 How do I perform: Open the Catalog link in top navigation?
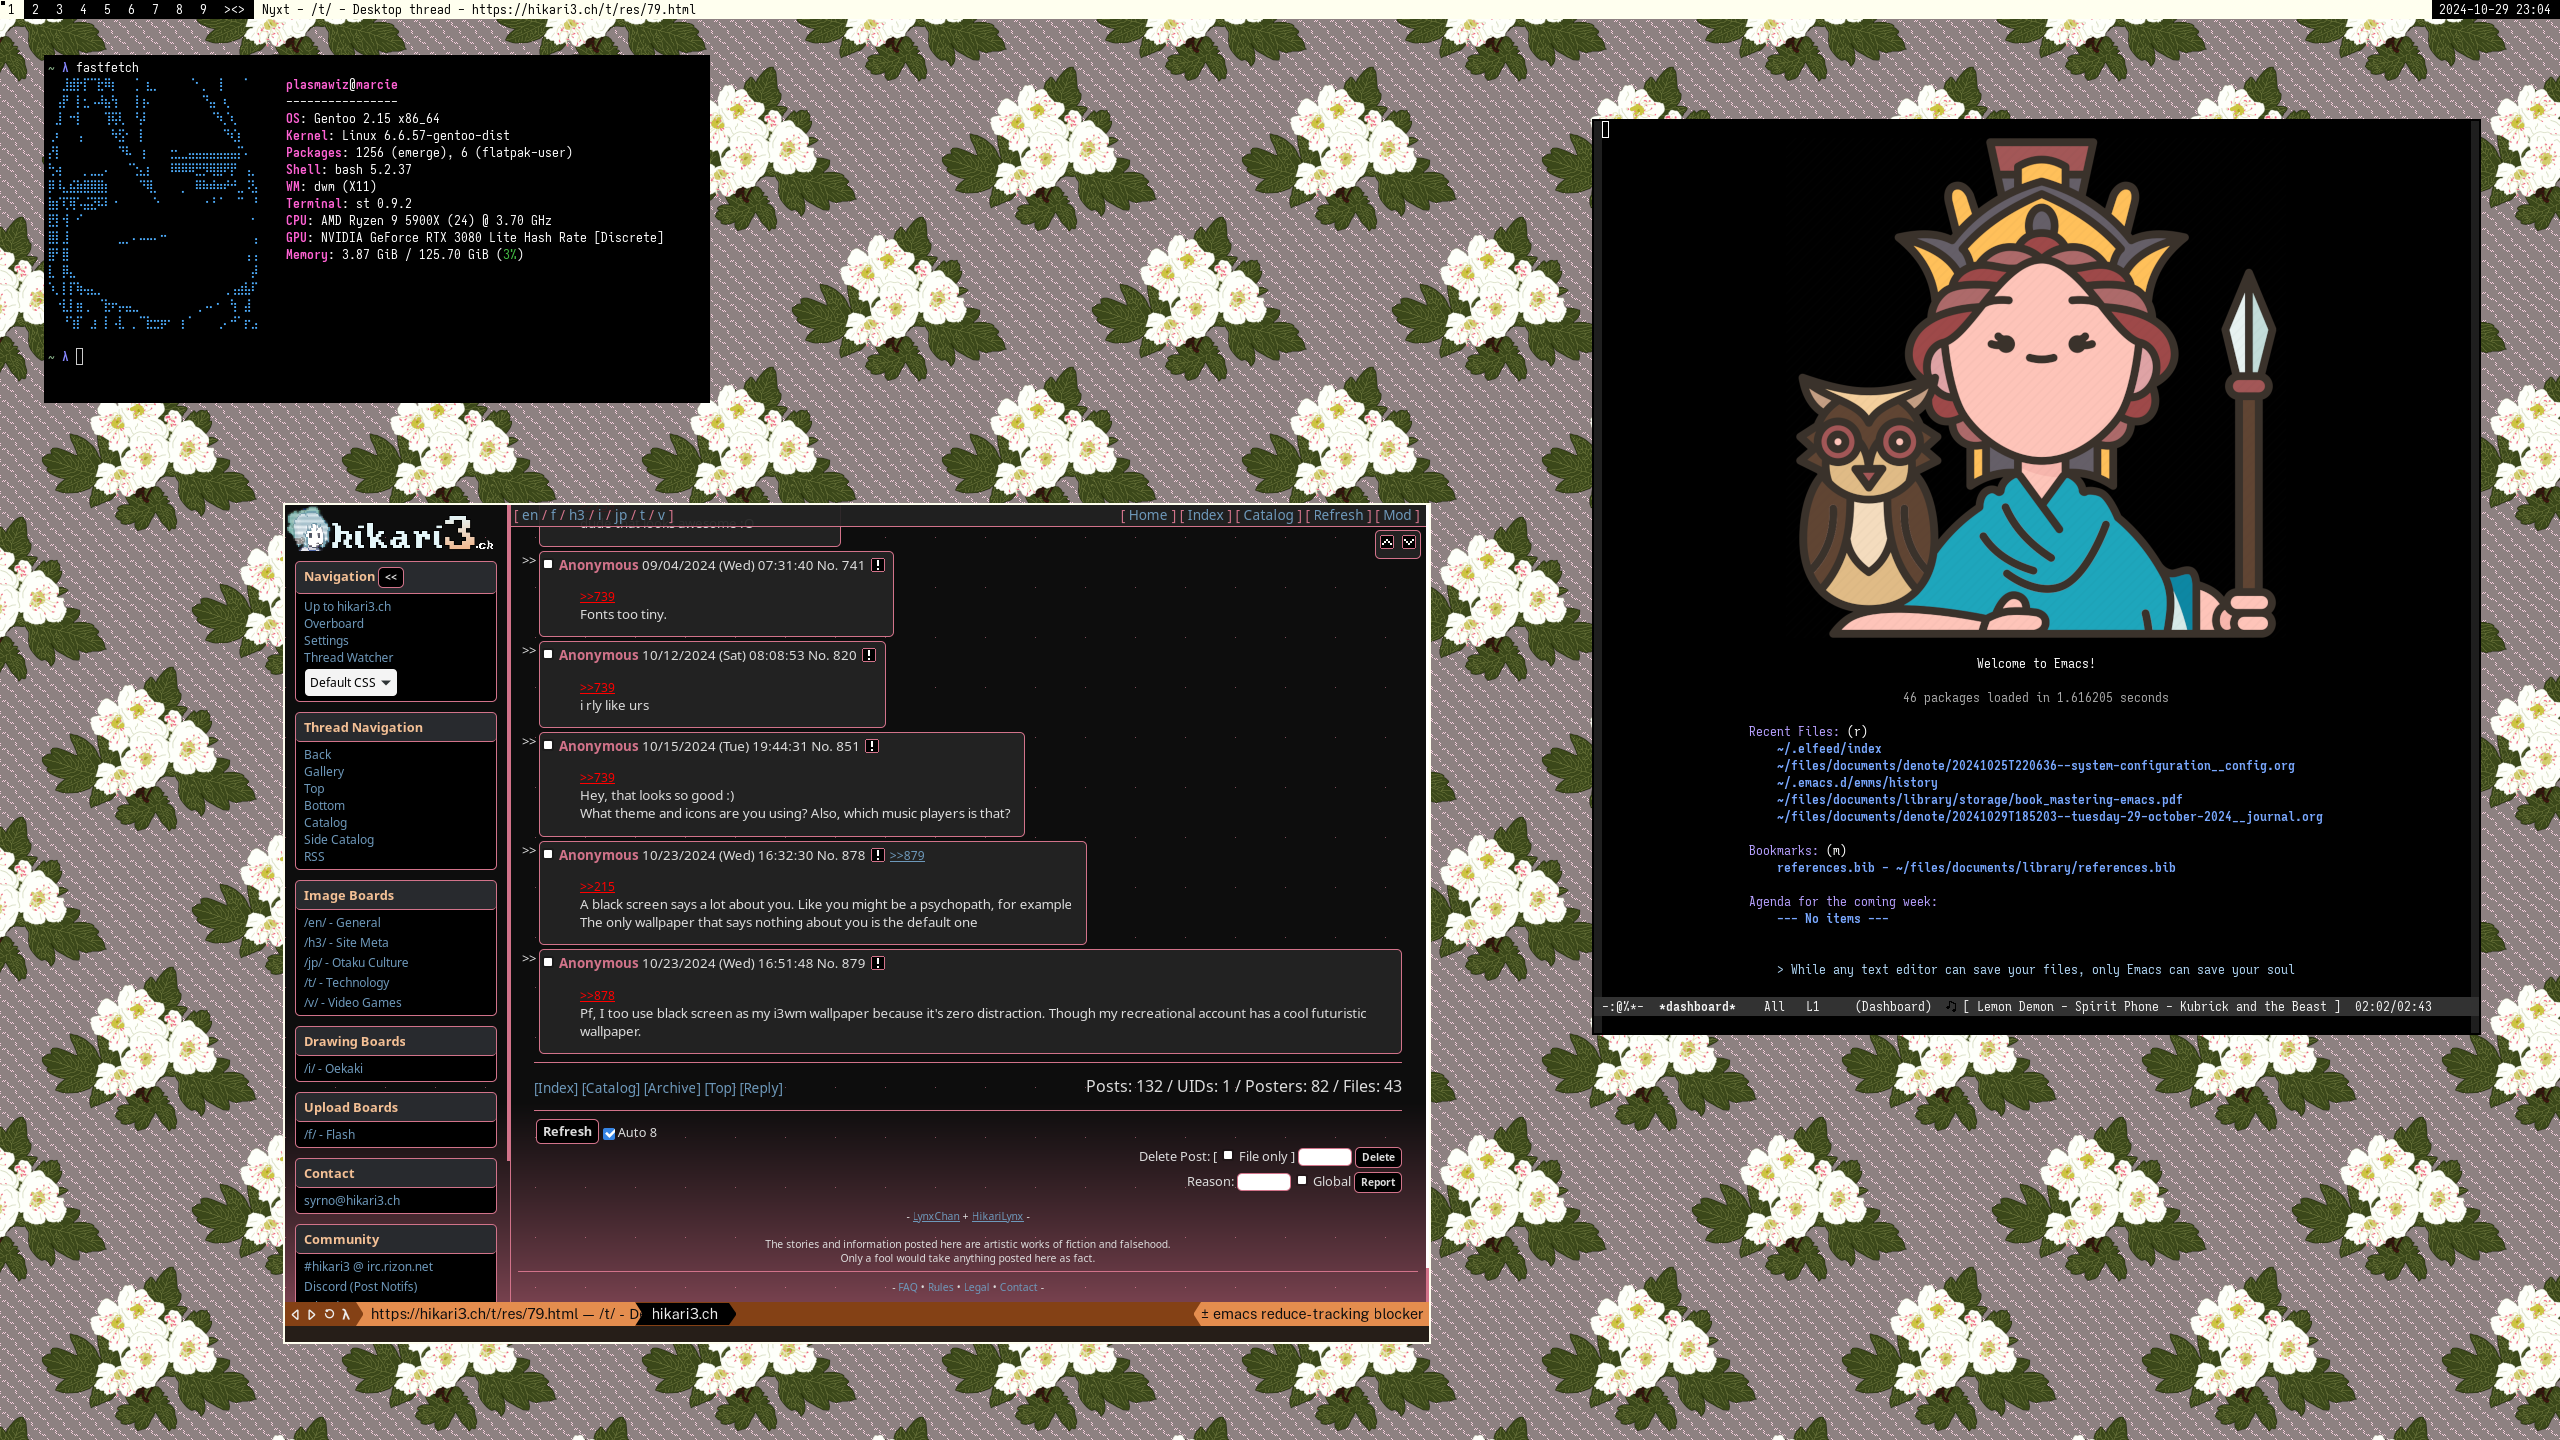point(1268,515)
